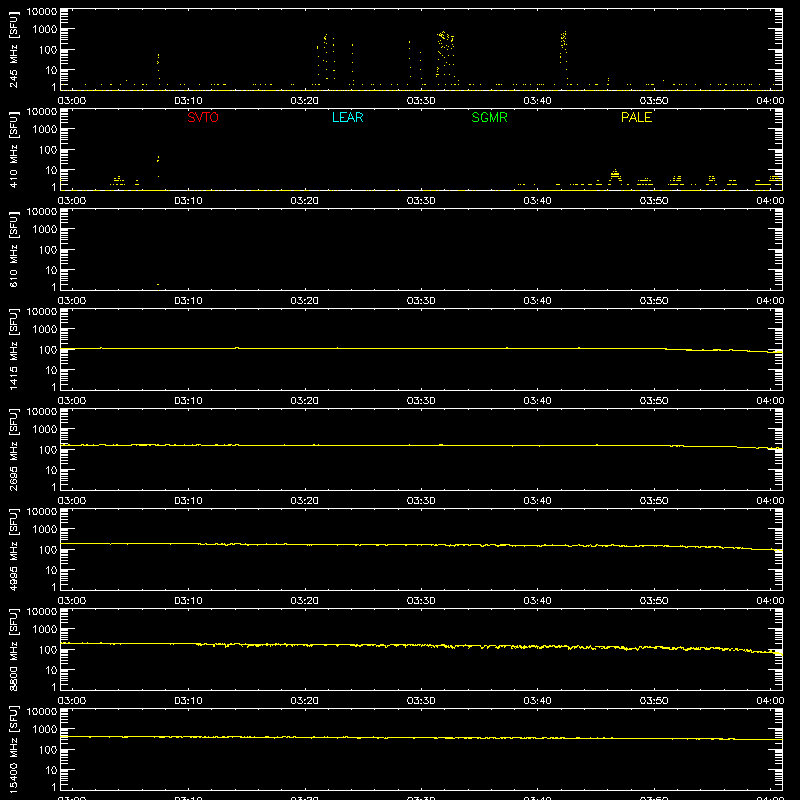
Task: Select the 2695 MHz [SFU] axis label
Action: click(x=14, y=450)
